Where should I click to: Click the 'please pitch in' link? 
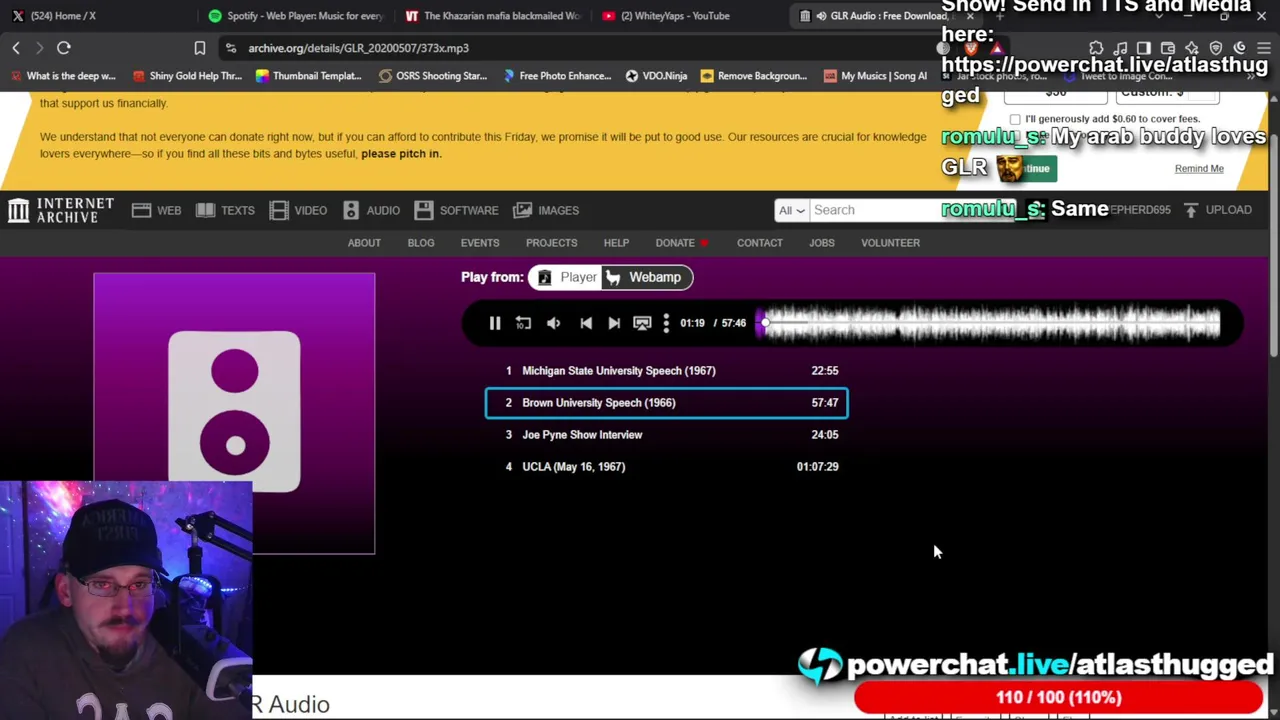pyautogui.click(x=400, y=154)
